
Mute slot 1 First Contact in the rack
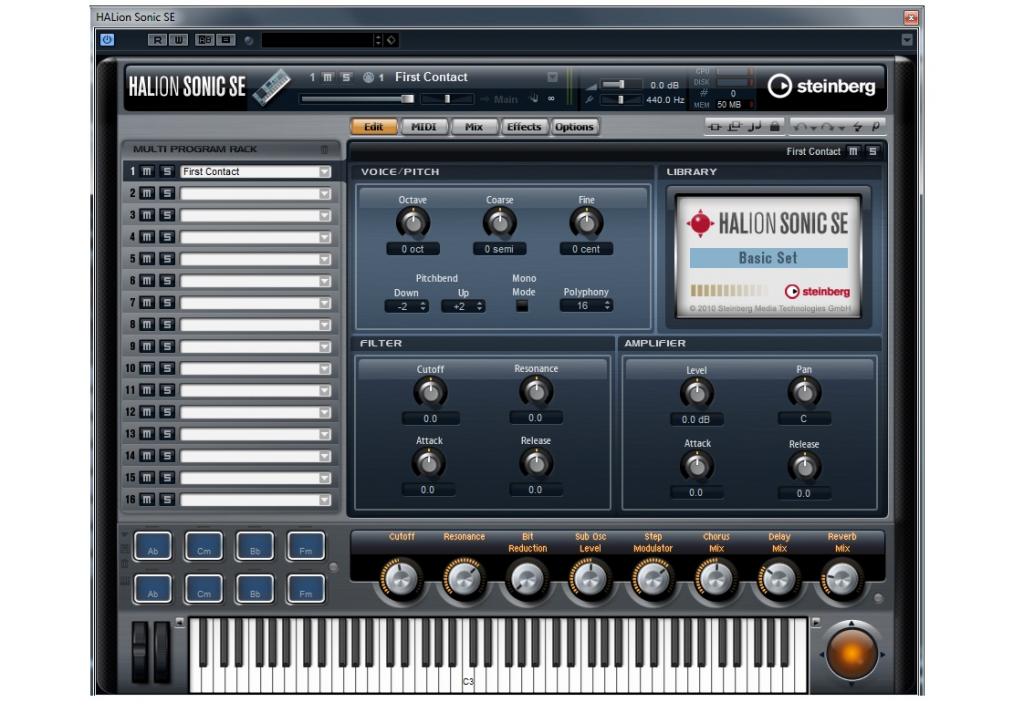tap(148, 171)
